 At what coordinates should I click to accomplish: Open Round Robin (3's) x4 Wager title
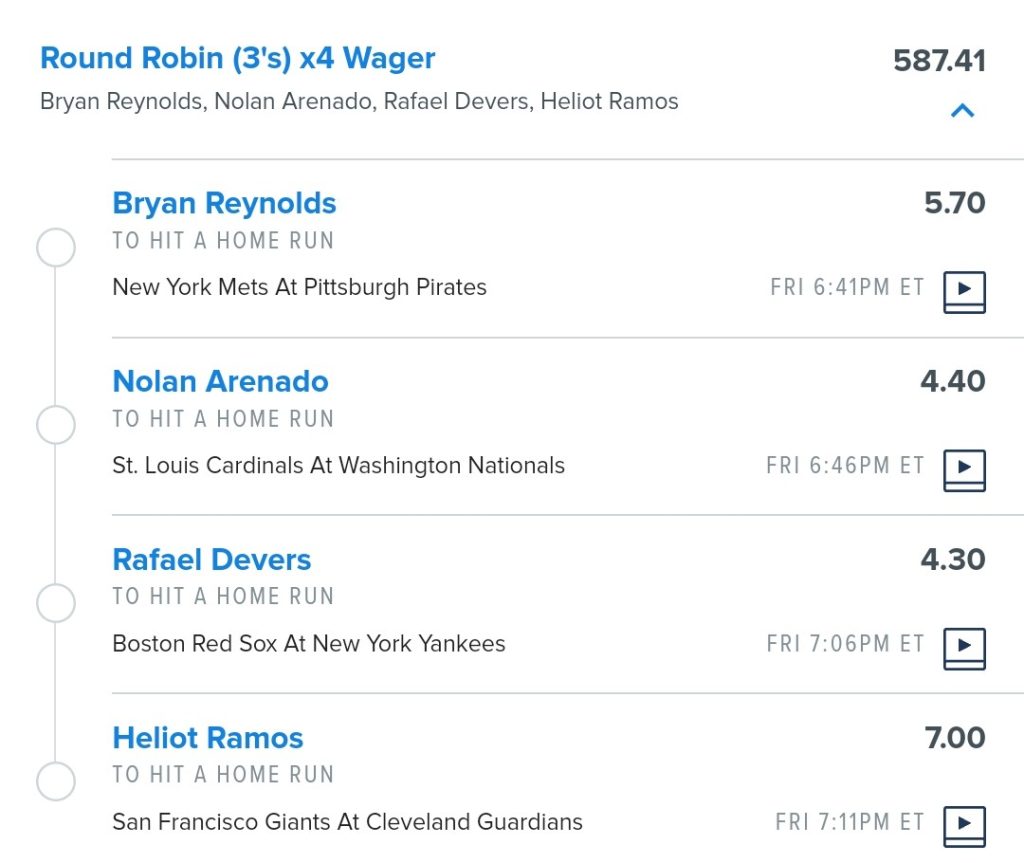coord(238,58)
